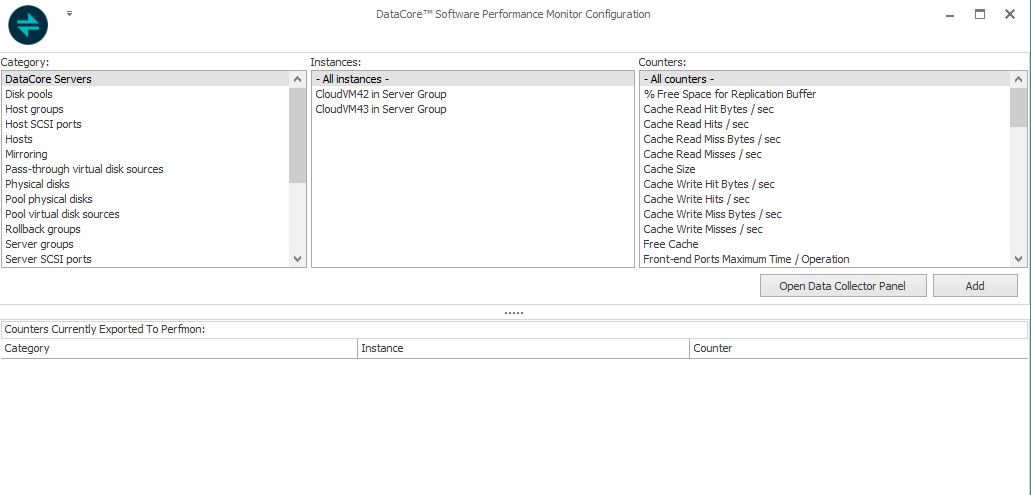This screenshot has height=495, width=1031.
Task: Choose Mirroring in the Category list
Action: click(x=26, y=154)
